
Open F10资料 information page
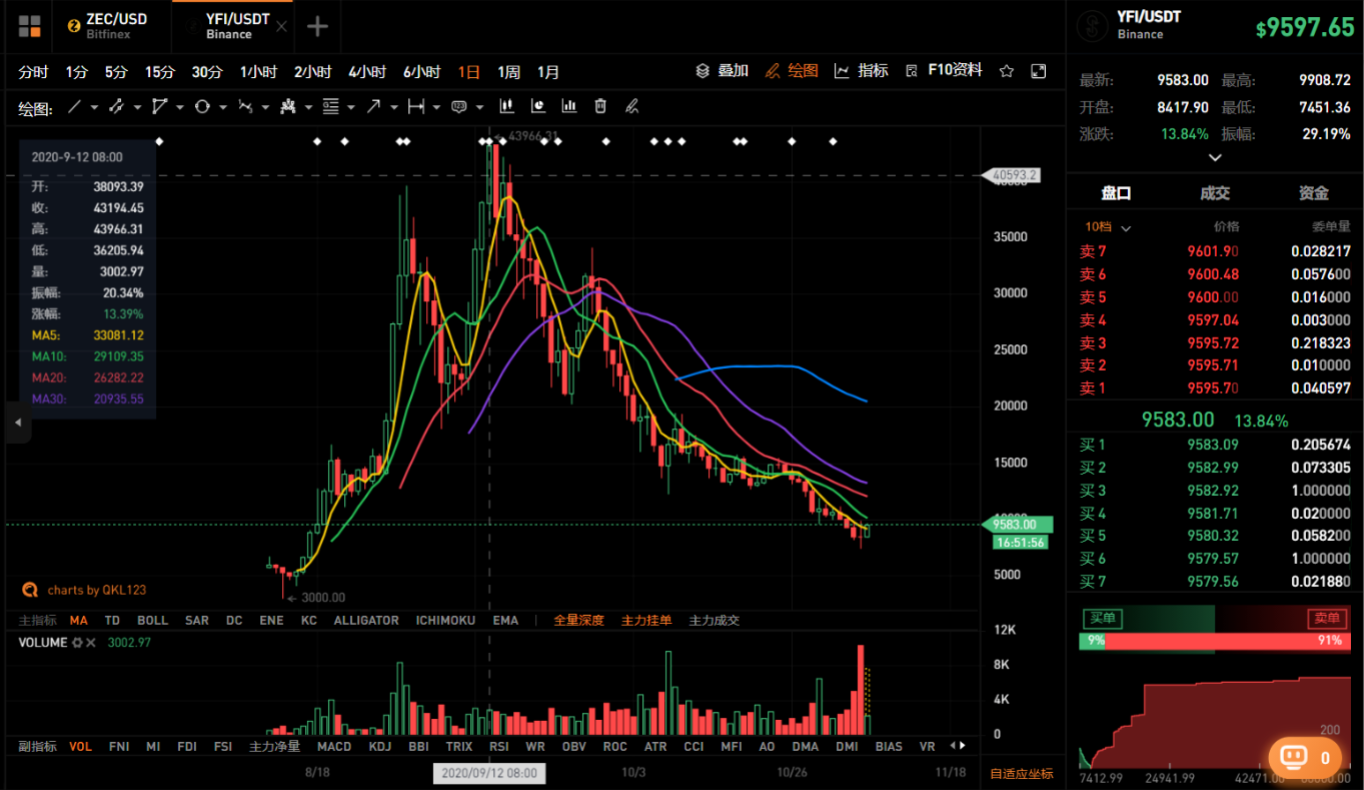click(x=945, y=70)
